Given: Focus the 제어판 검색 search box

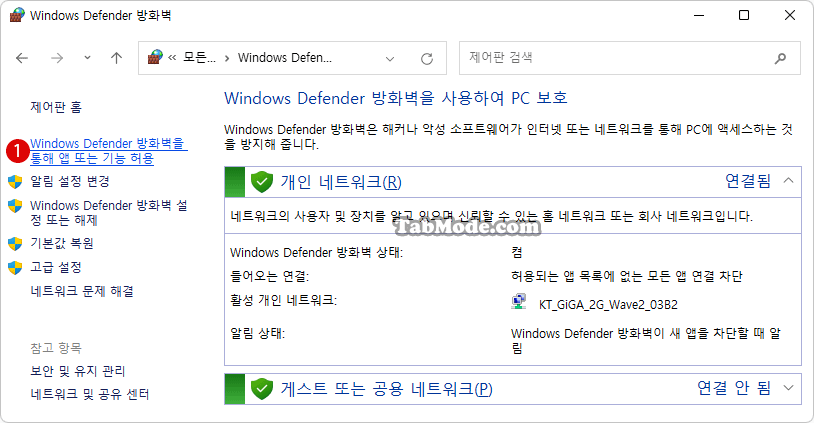Looking at the screenshot, I should tap(630, 58).
